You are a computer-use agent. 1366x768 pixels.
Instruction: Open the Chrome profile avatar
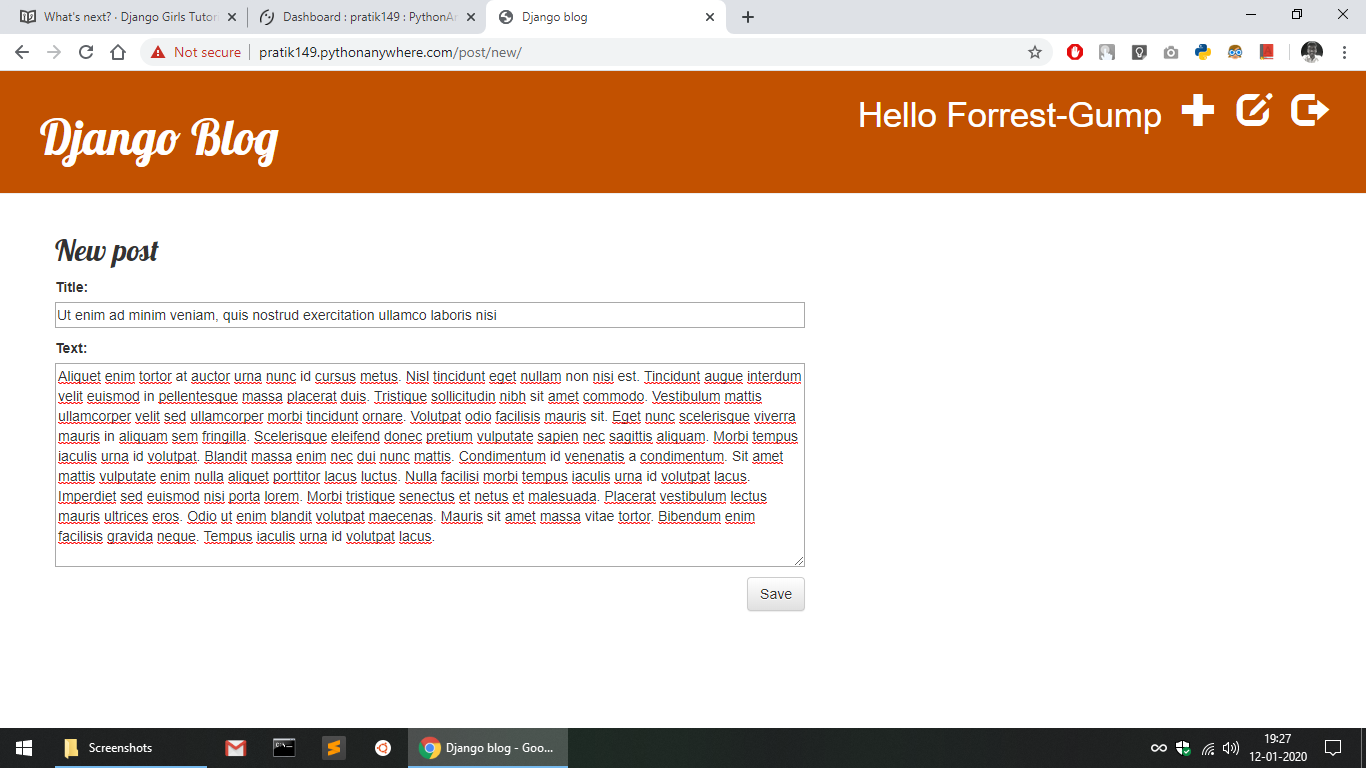(x=1312, y=52)
